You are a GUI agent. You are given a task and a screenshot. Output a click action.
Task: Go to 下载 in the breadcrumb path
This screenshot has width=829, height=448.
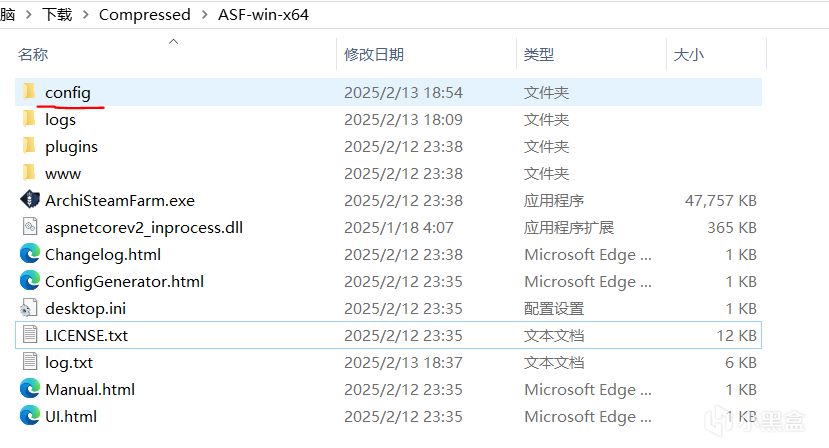tap(56, 15)
